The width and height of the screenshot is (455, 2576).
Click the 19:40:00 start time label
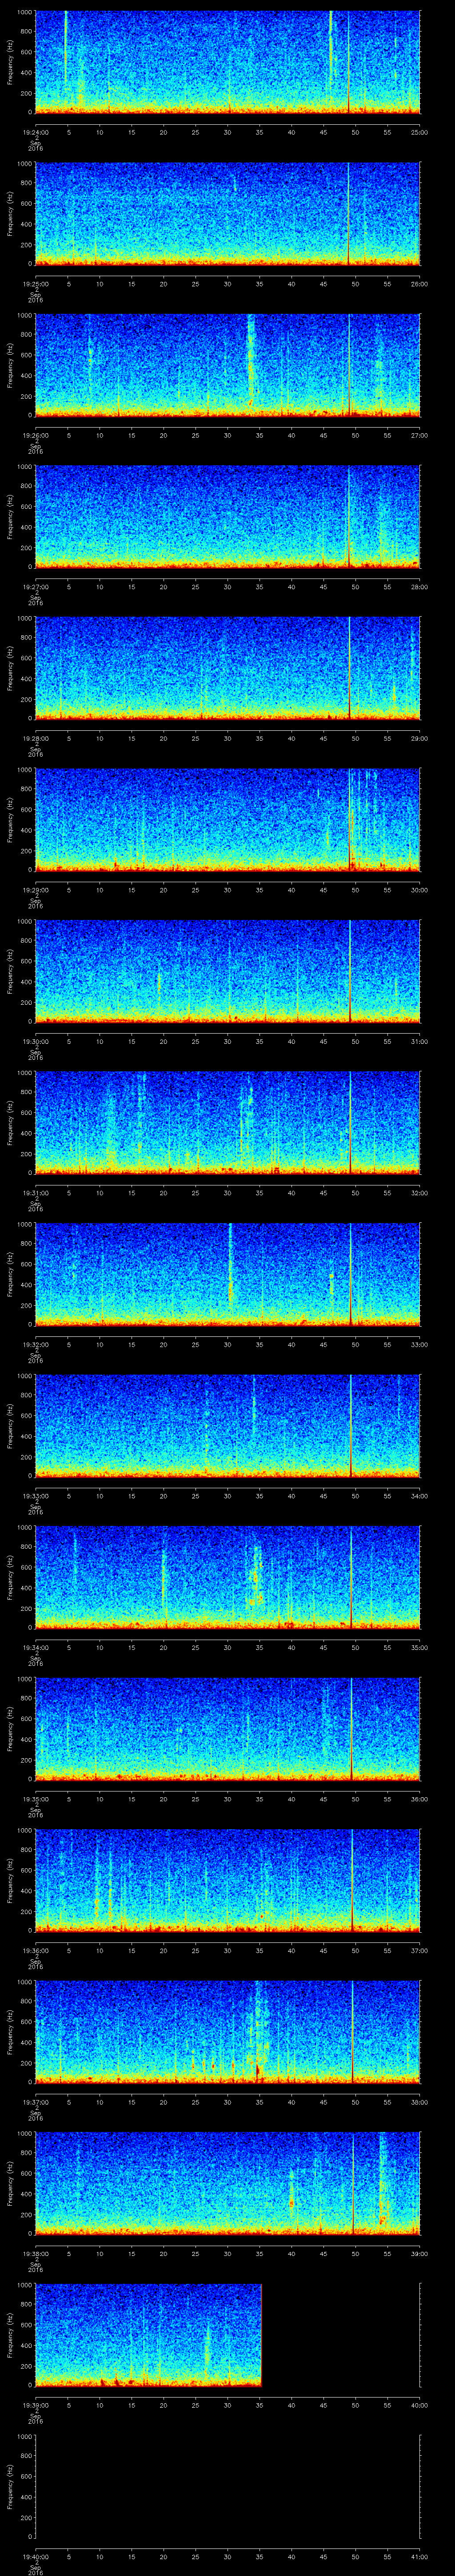pyautogui.click(x=35, y=2556)
